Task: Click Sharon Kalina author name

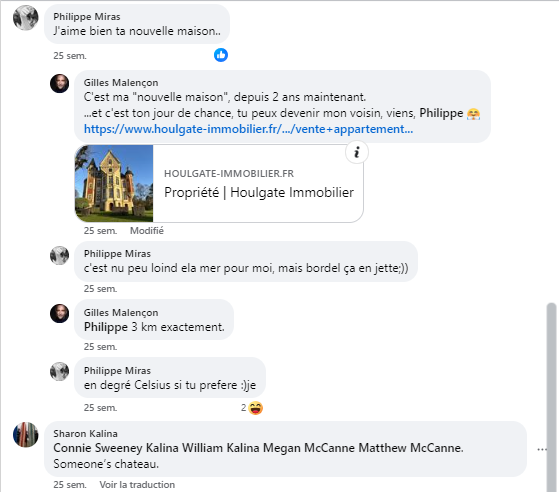Action: click(86, 434)
